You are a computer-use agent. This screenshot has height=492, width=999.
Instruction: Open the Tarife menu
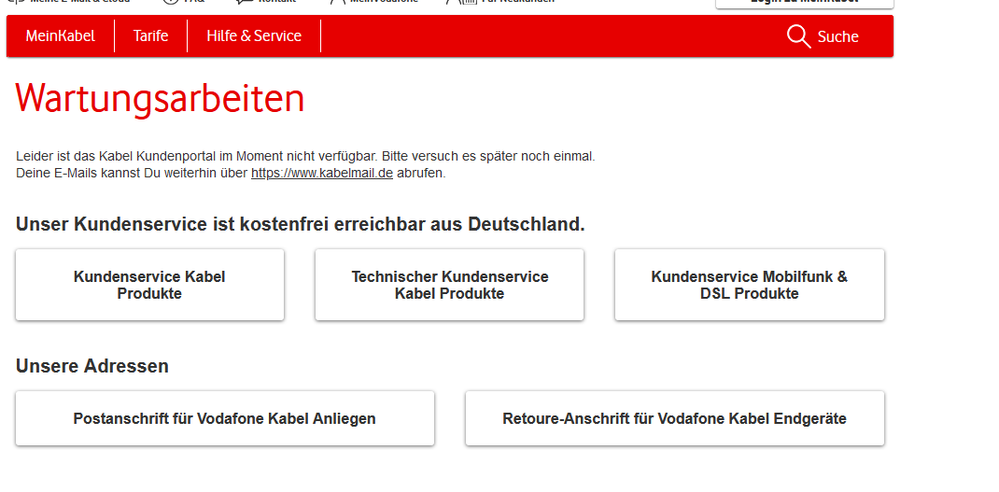coord(151,36)
